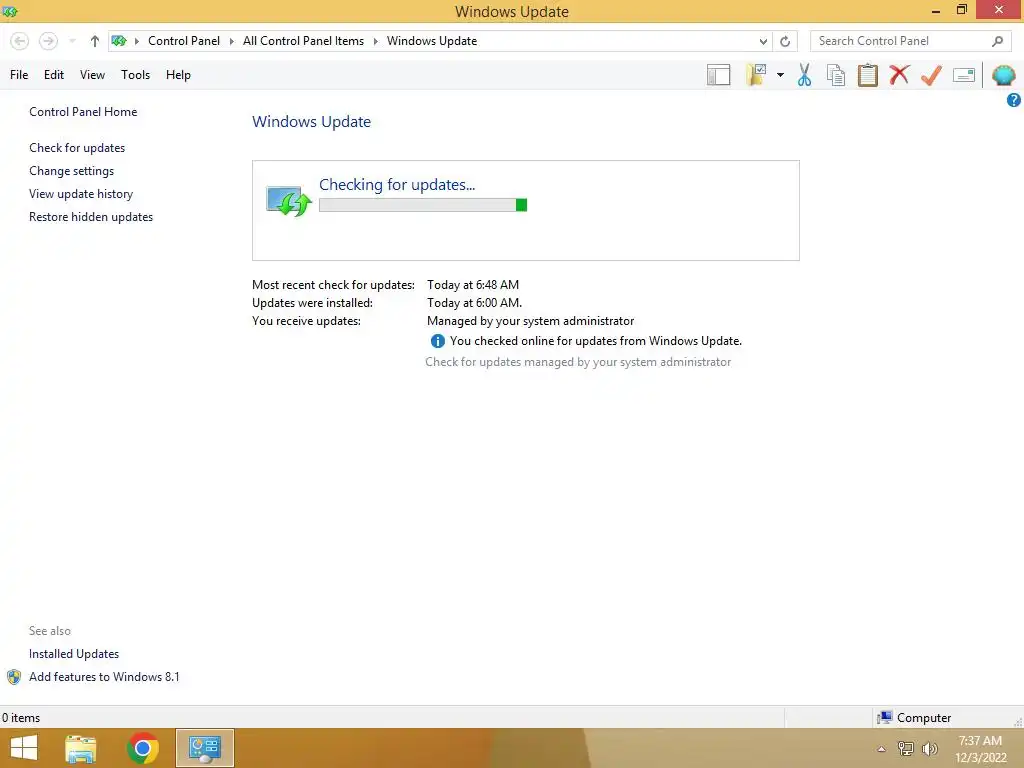Open Add features to Windows 8.1
The width and height of the screenshot is (1024, 768).
click(104, 677)
